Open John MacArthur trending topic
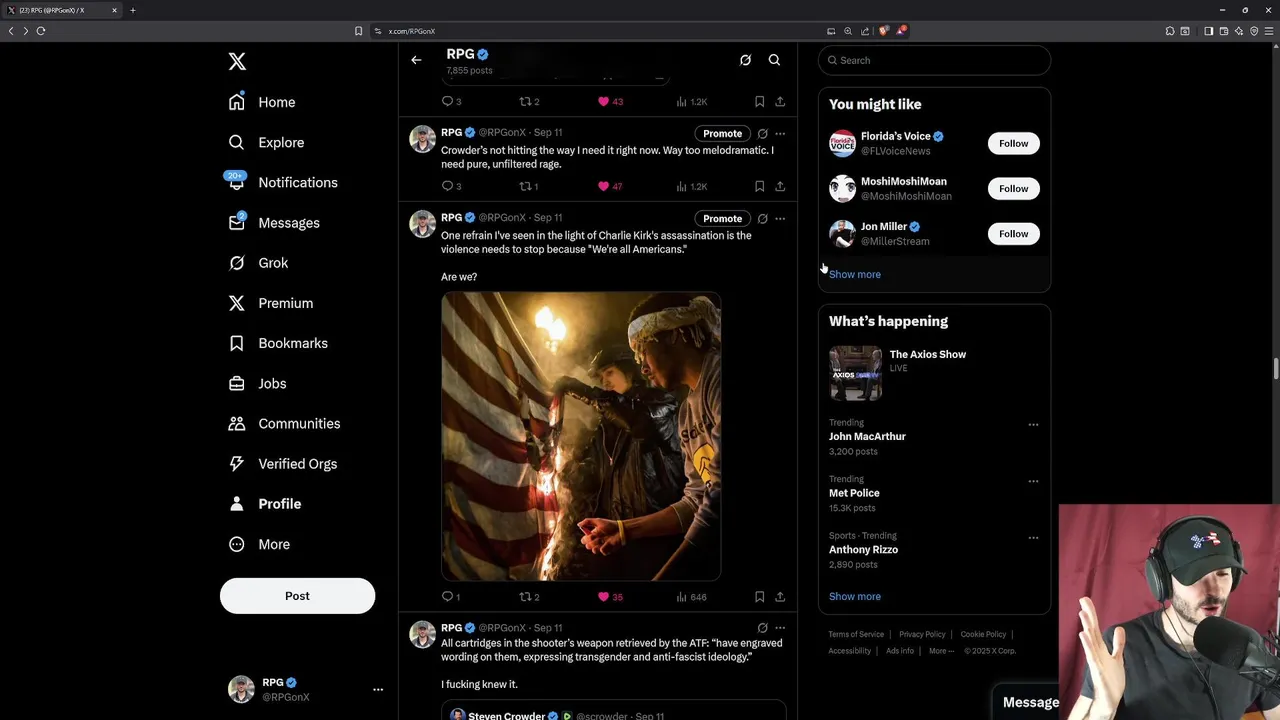 (x=867, y=436)
